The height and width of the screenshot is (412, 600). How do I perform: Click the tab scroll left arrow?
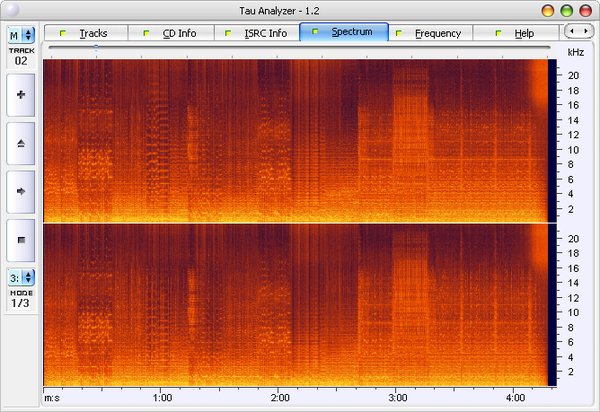pos(572,31)
